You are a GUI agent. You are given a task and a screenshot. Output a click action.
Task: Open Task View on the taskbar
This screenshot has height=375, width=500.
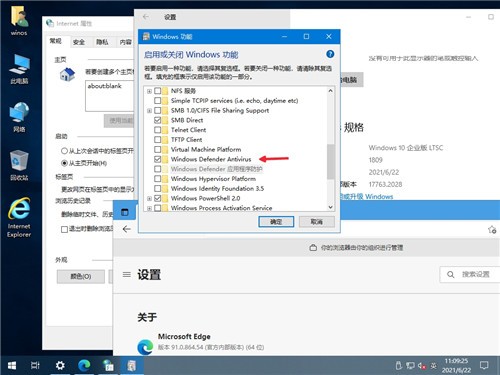[35, 366]
